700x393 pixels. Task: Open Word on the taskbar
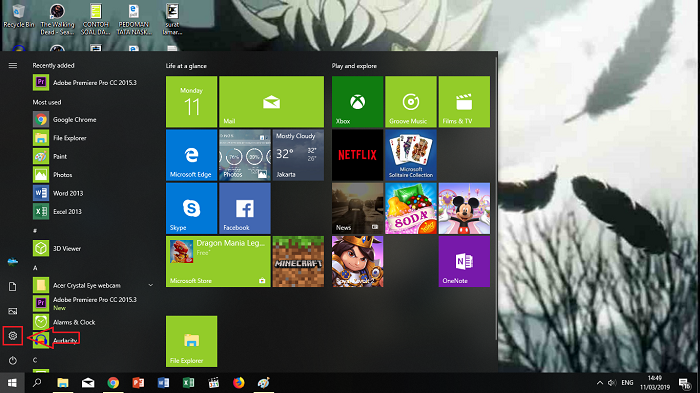[163, 383]
